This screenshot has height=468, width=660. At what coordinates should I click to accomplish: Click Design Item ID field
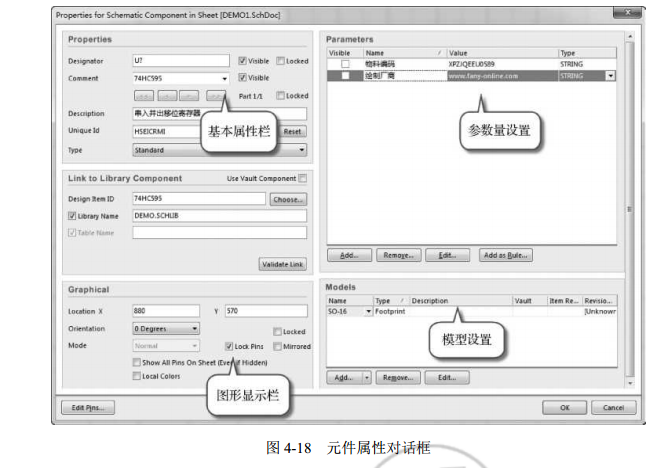199,199
